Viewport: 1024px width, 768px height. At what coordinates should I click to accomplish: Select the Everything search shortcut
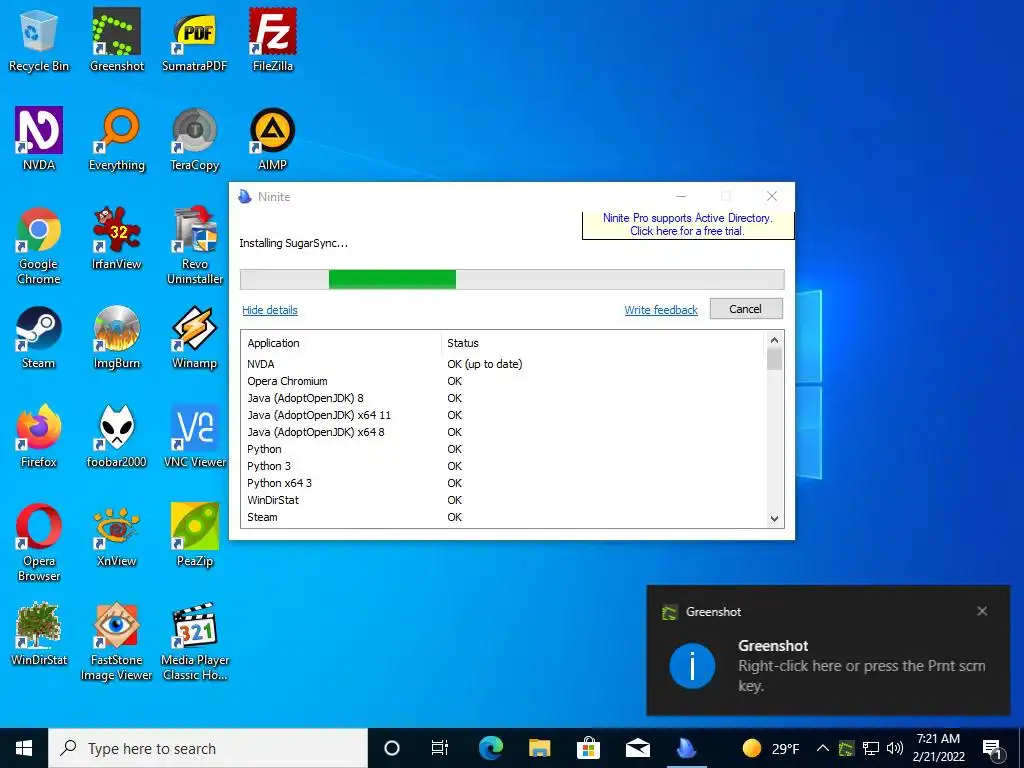click(117, 138)
